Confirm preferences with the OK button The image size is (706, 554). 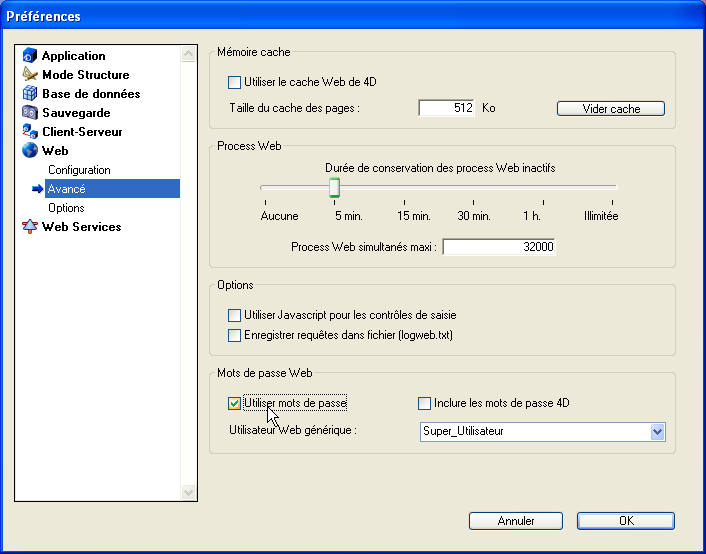(x=625, y=521)
